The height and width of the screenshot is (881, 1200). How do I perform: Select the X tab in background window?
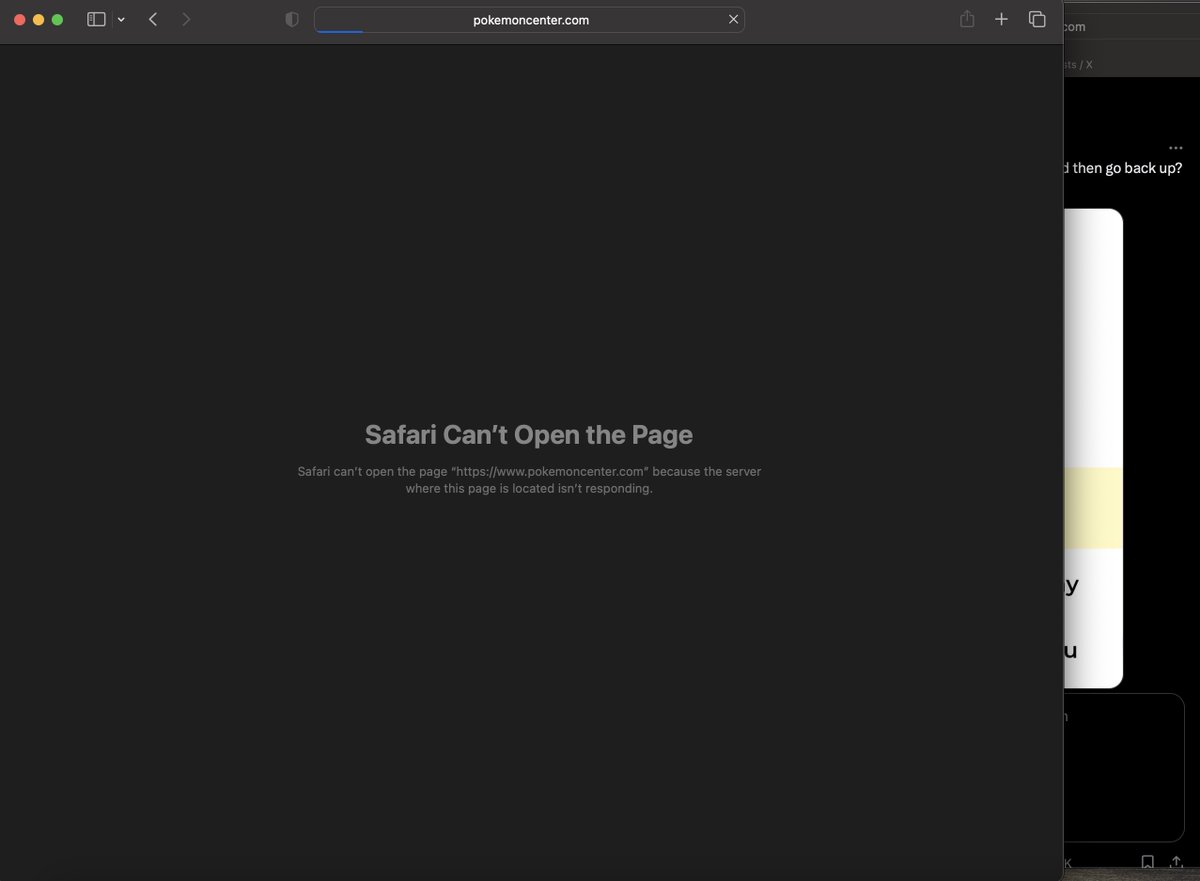1131,64
